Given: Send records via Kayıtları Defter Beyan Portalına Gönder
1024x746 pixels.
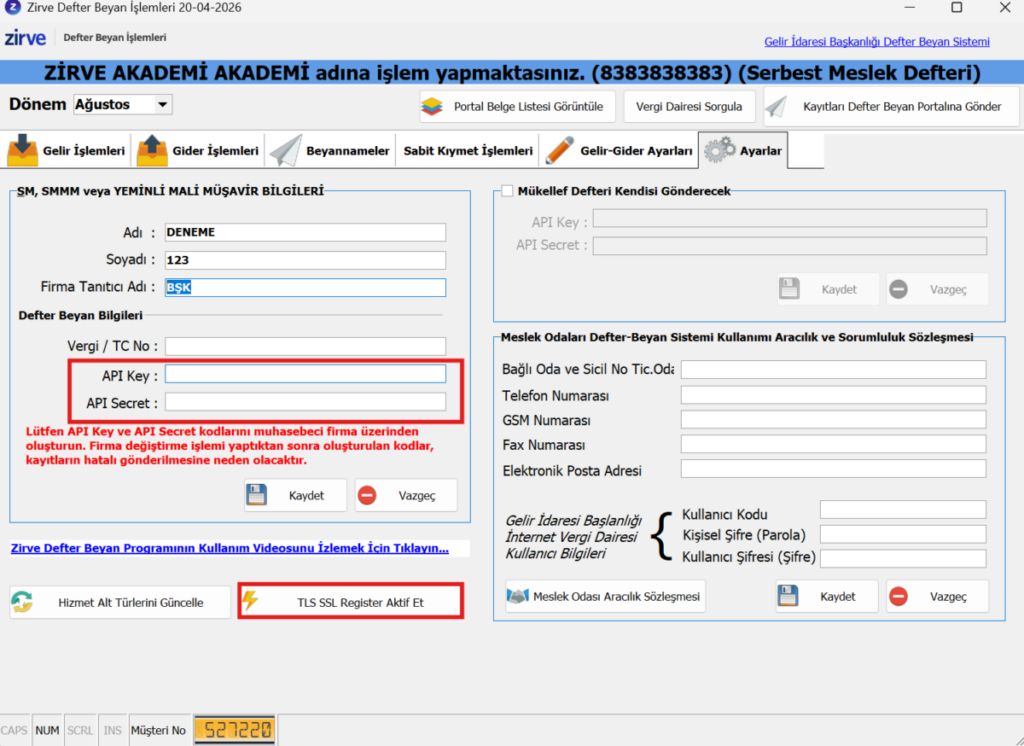Looking at the screenshot, I should pyautogui.click(x=891, y=106).
